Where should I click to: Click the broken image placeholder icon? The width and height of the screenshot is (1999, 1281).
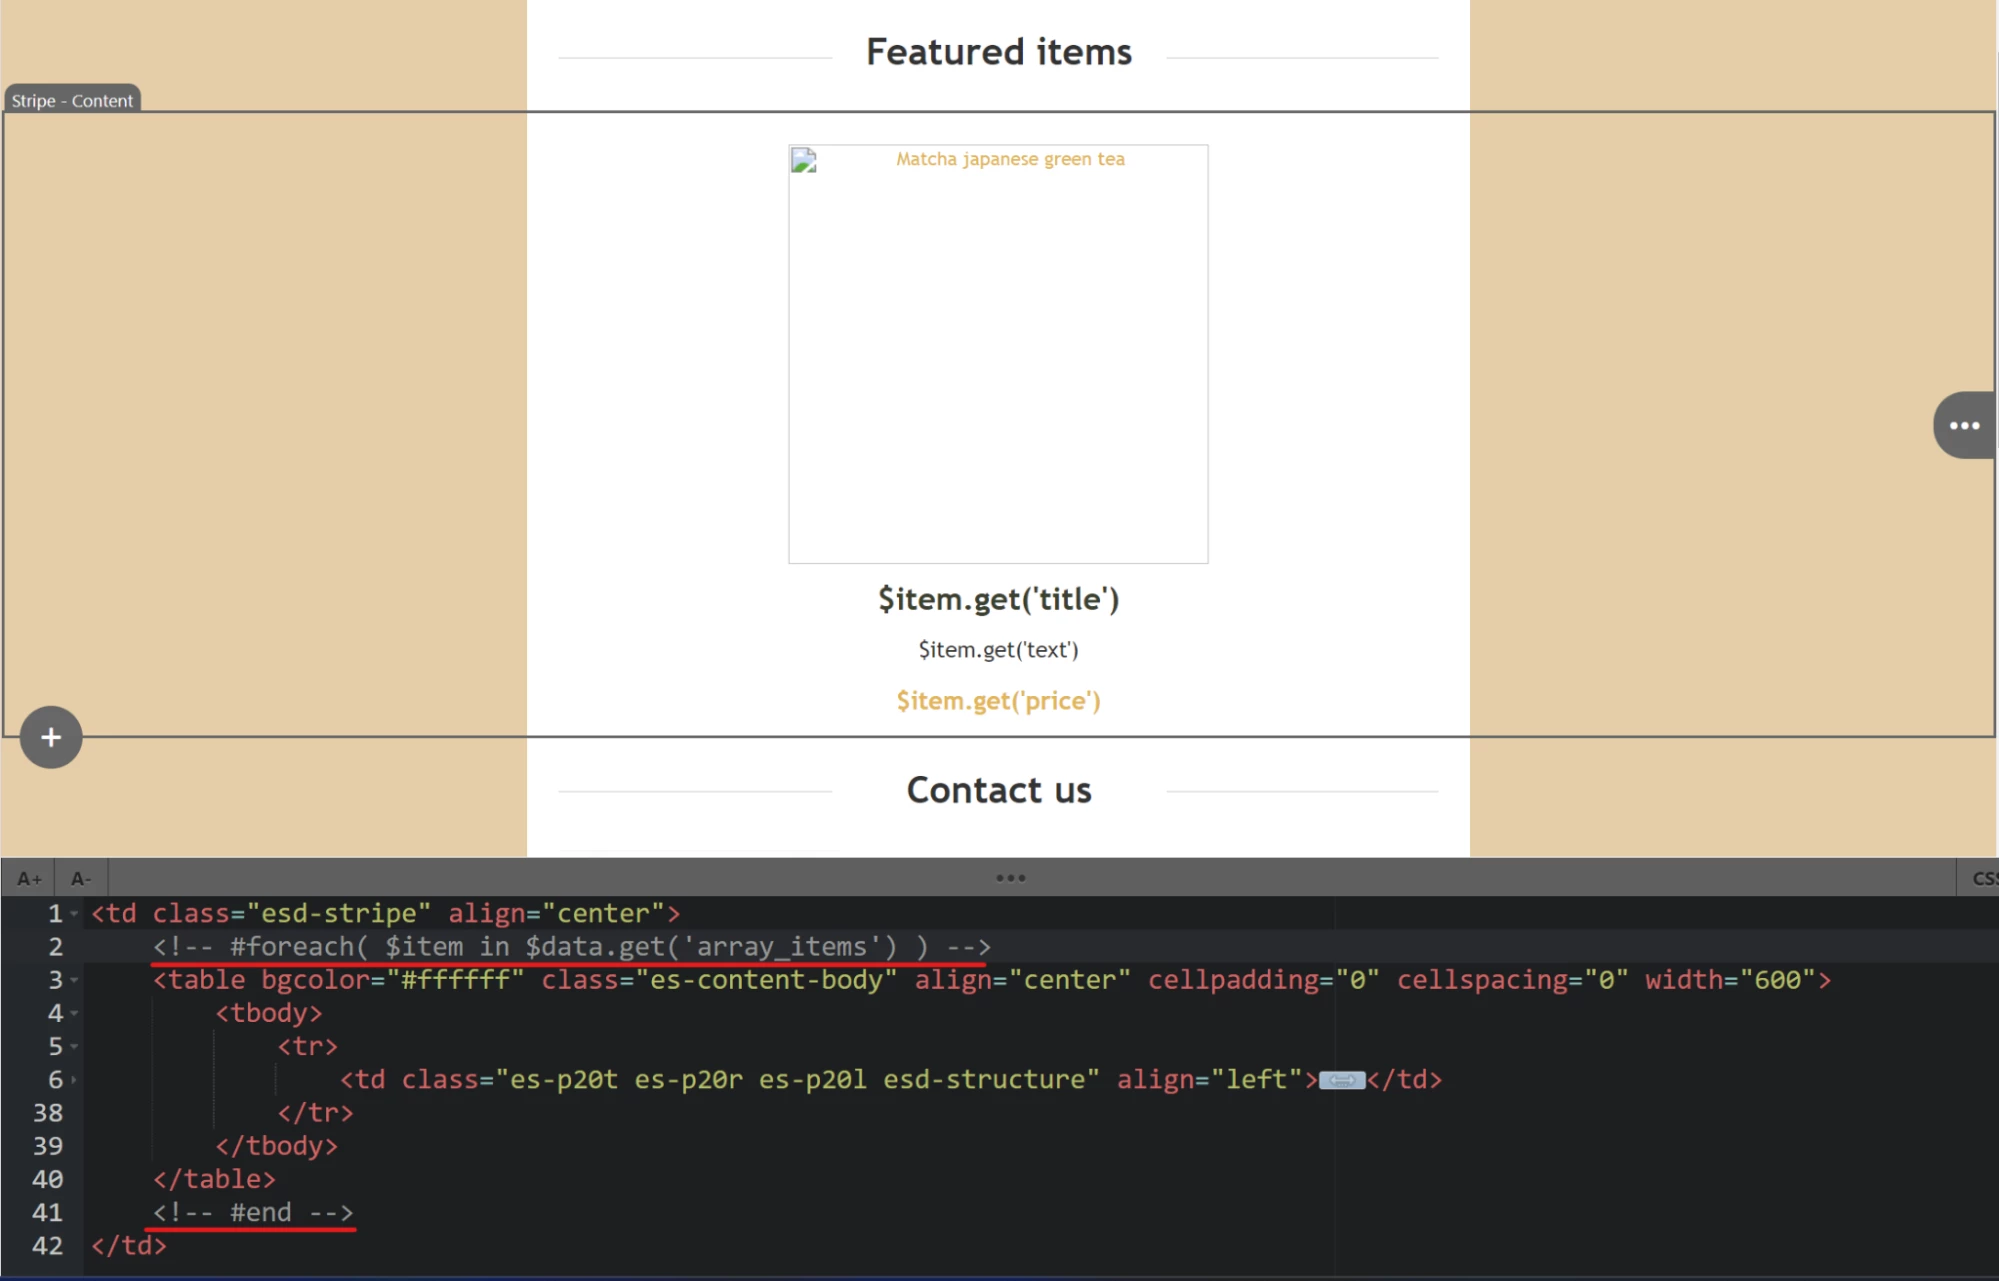point(804,161)
